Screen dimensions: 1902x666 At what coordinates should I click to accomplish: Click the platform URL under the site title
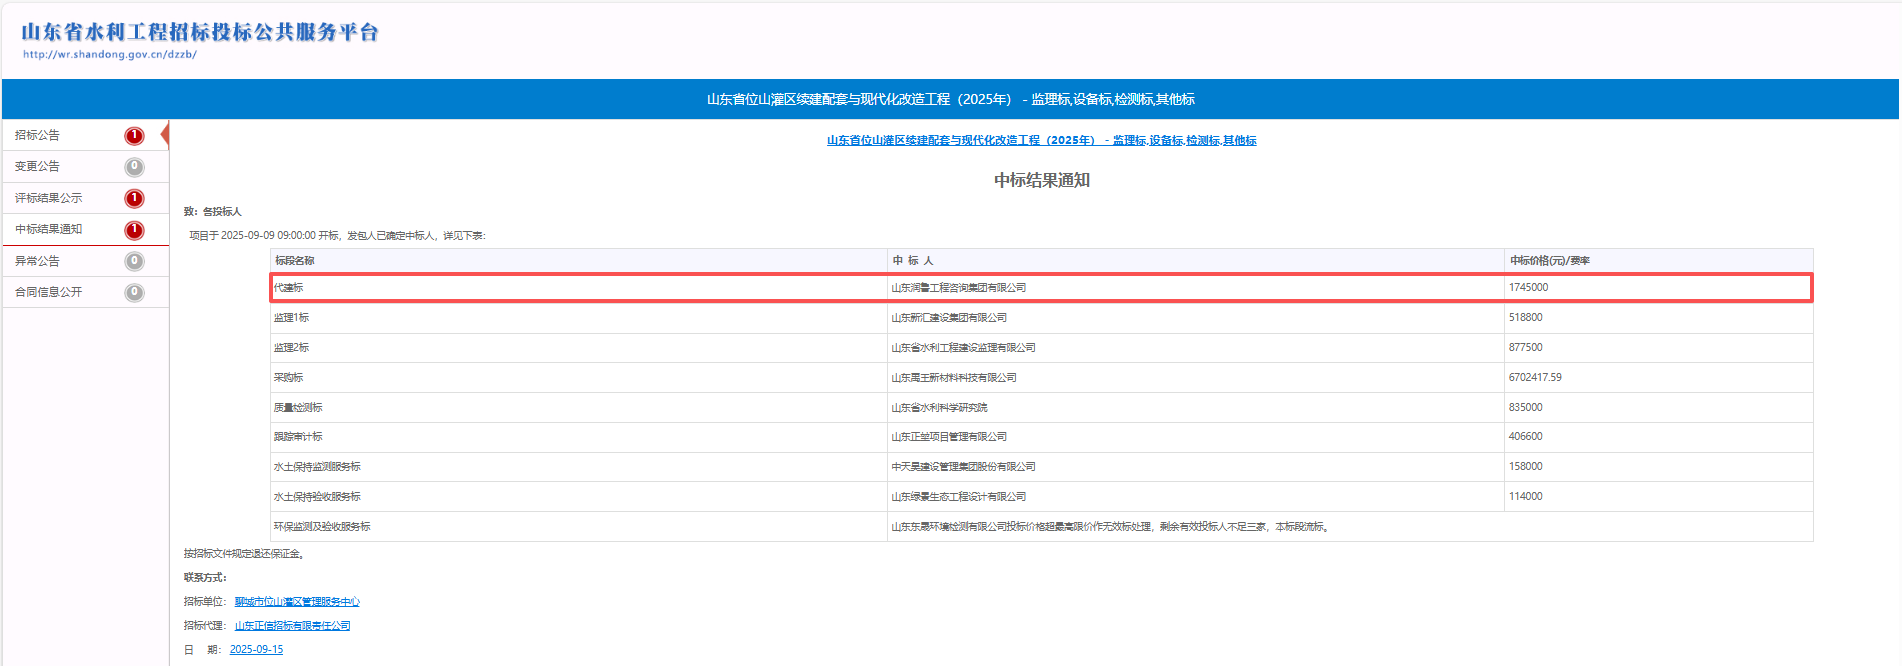tap(110, 55)
